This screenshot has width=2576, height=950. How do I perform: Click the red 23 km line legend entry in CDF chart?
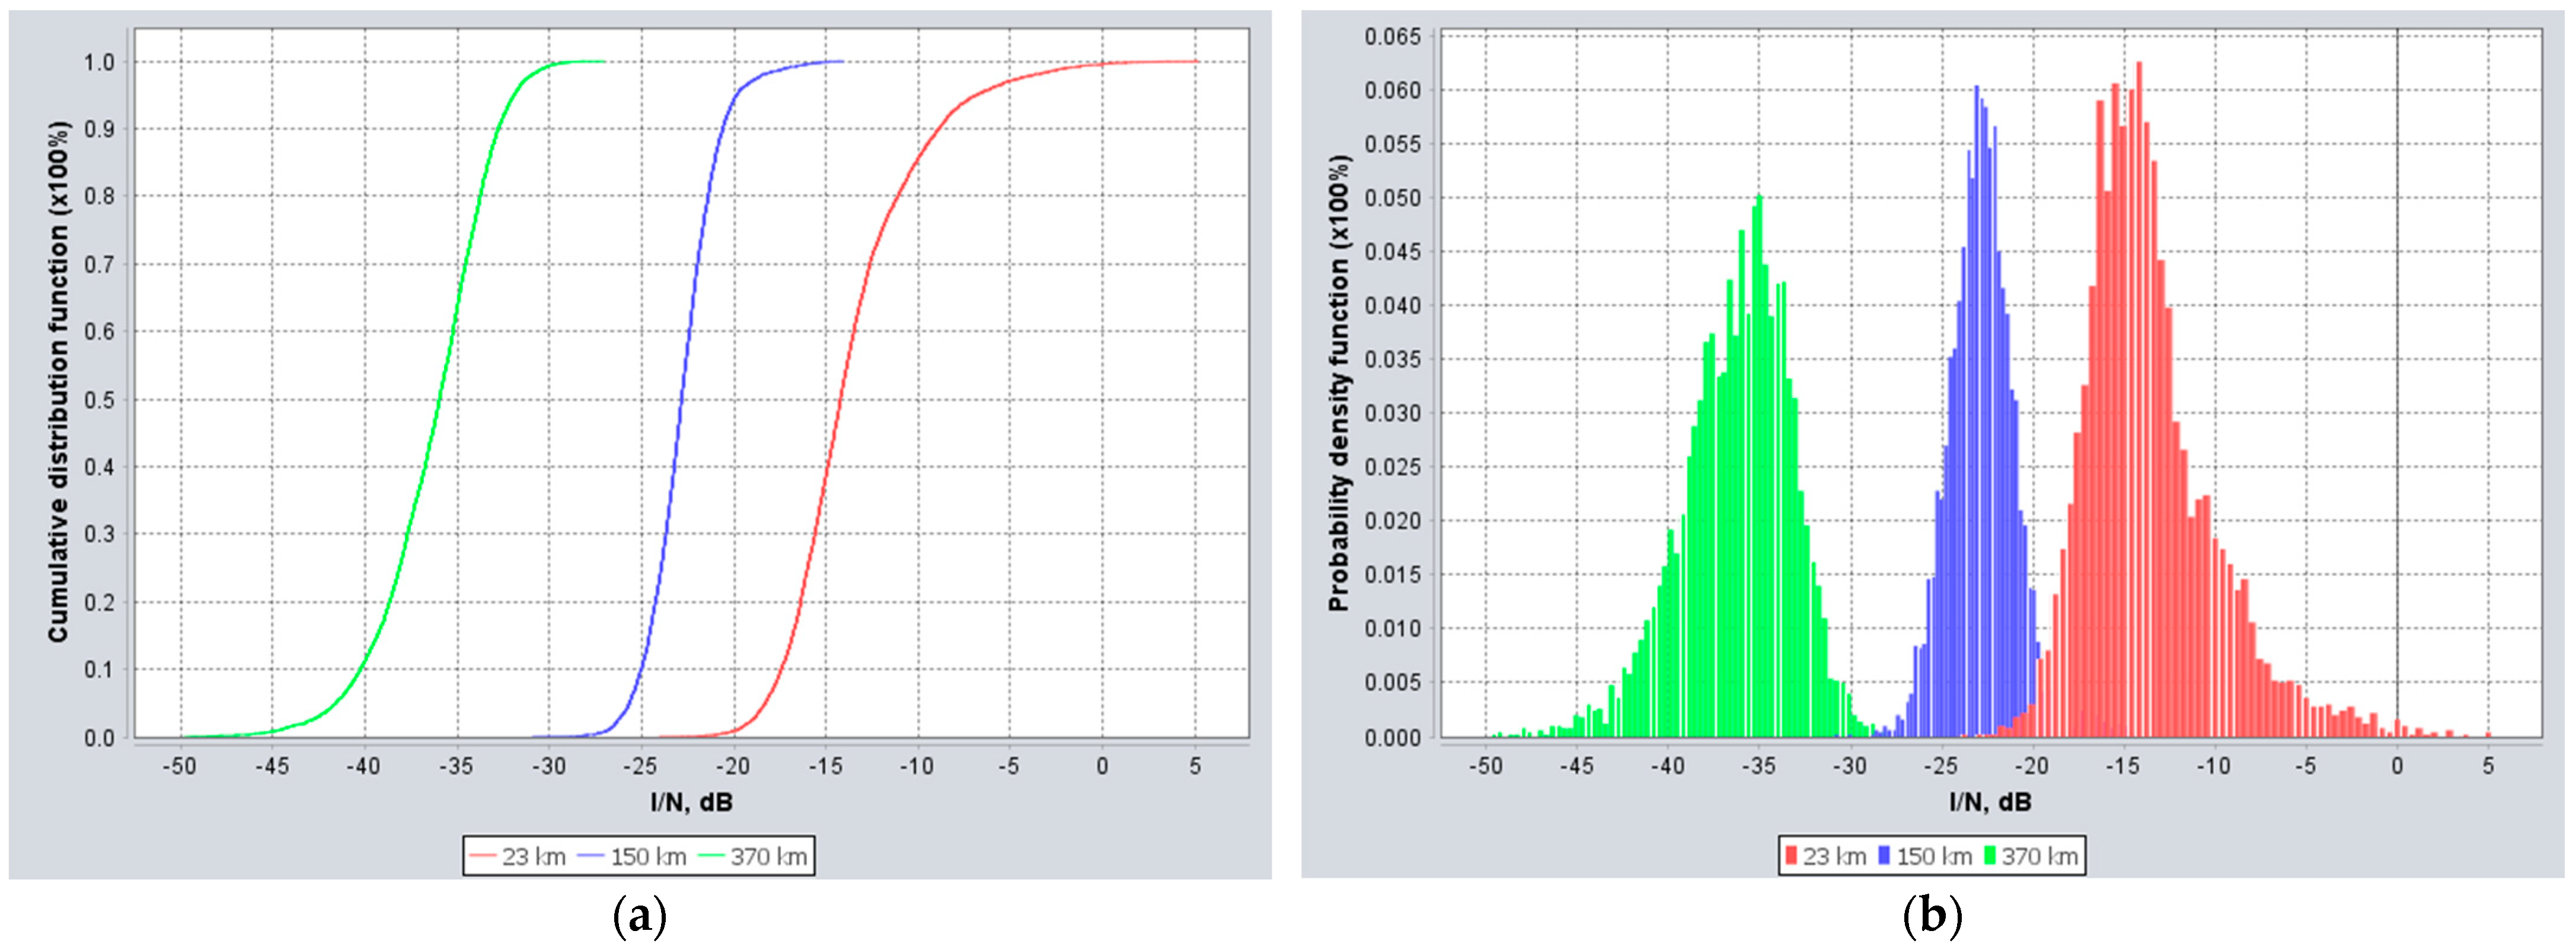click(517, 857)
